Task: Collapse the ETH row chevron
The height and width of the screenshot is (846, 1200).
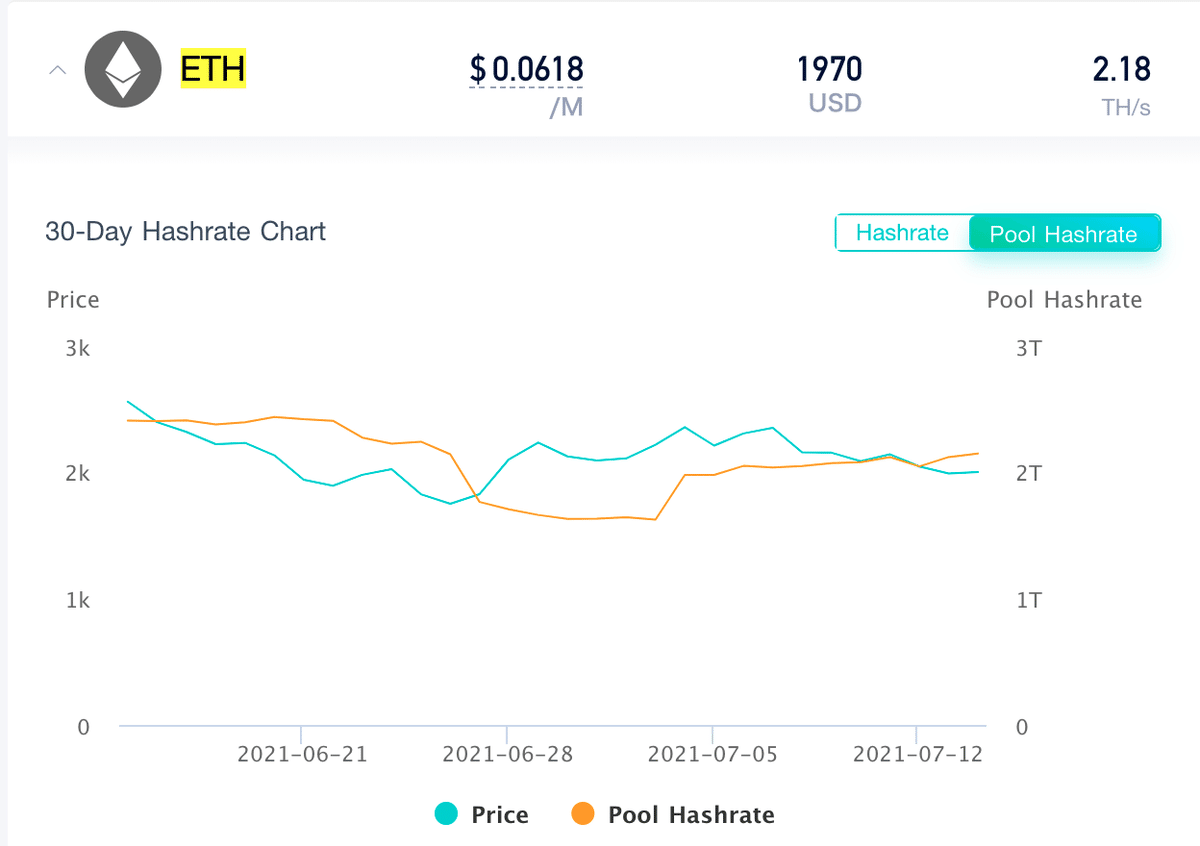Action: pos(58,71)
